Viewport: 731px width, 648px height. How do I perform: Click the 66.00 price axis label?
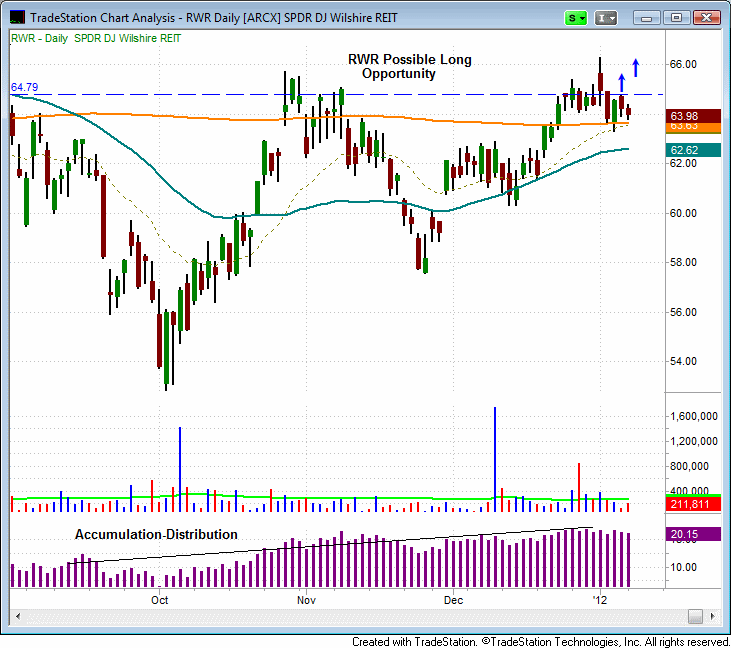pos(683,64)
